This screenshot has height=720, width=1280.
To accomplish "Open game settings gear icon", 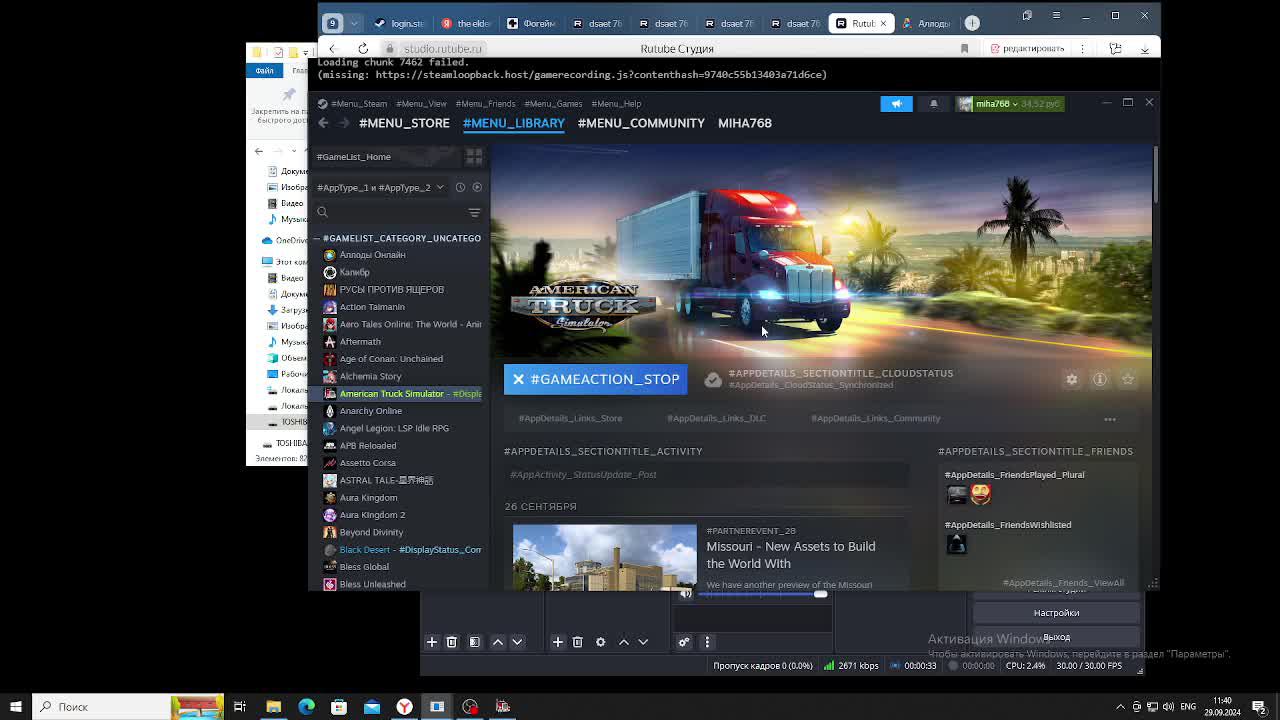I will [1072, 379].
